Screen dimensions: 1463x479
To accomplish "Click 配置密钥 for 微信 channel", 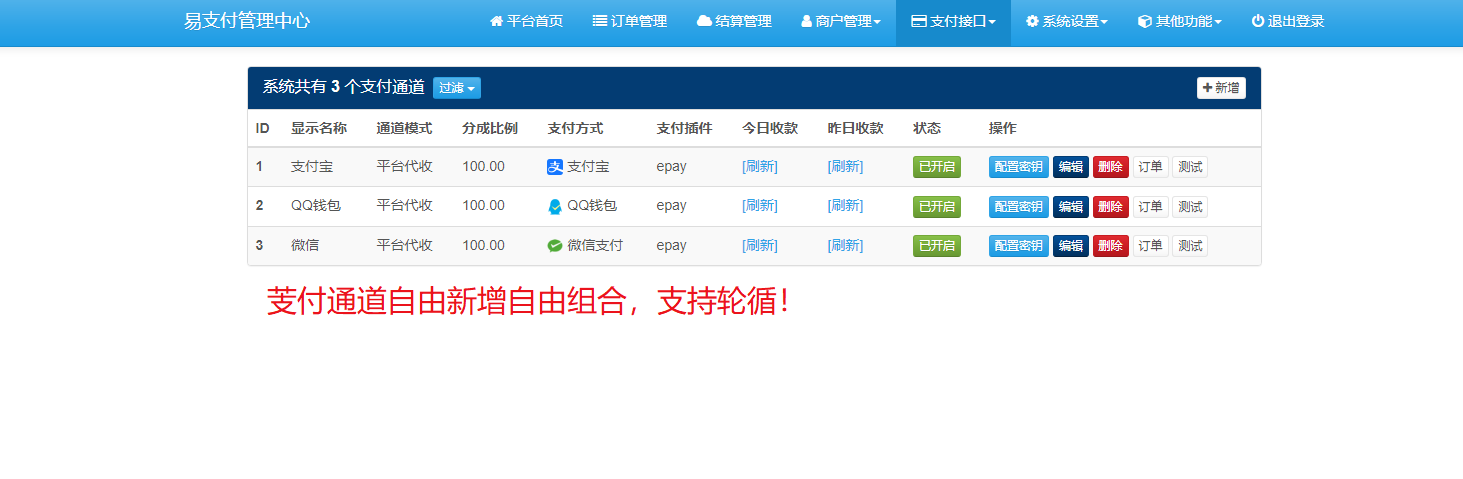I will pos(1019,246).
